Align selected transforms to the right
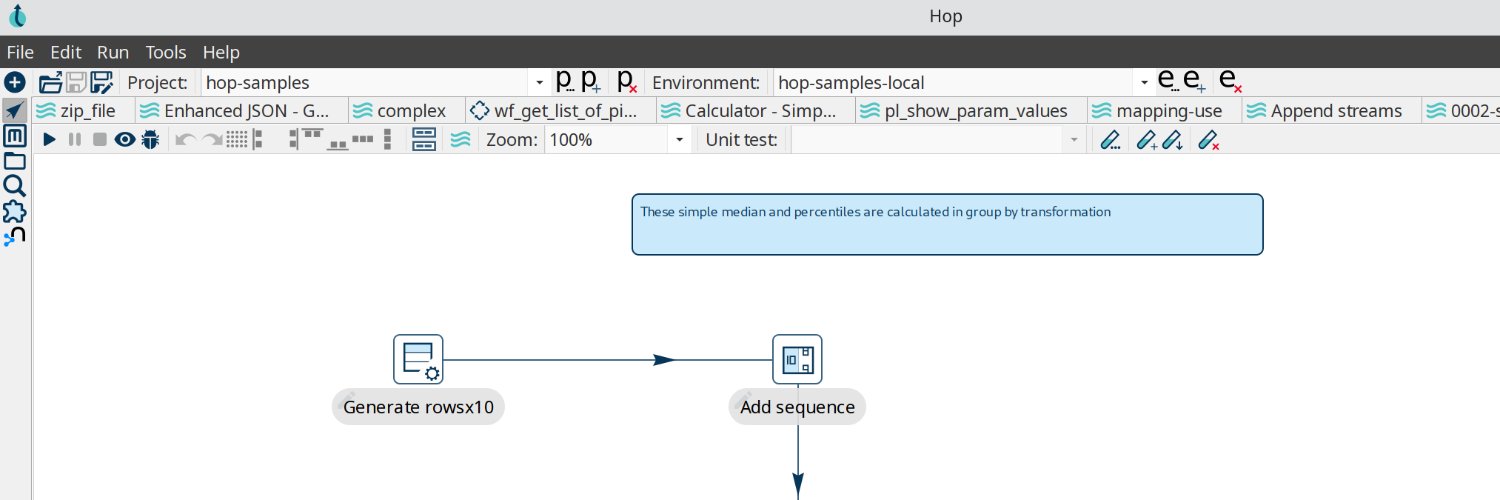The width and height of the screenshot is (1500, 500). click(x=293, y=140)
